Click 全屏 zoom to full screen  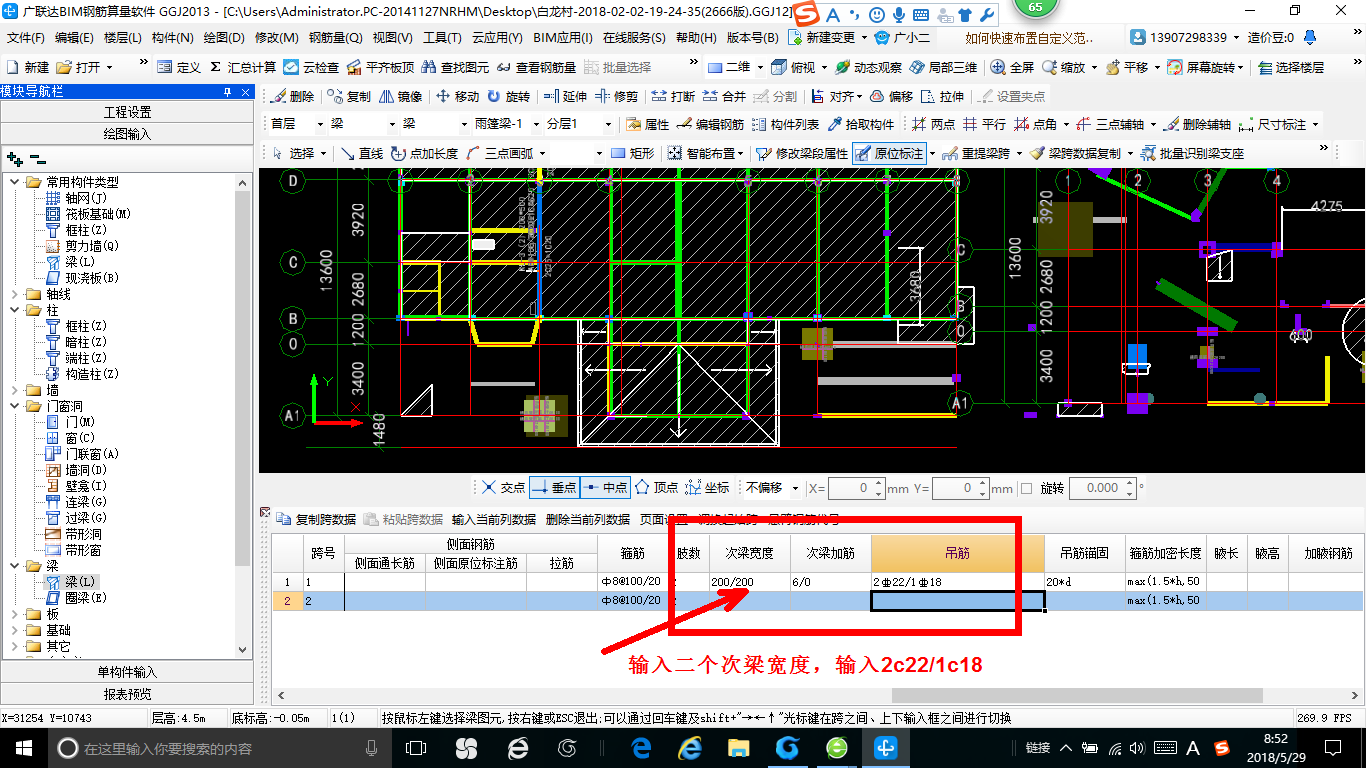pos(1012,67)
